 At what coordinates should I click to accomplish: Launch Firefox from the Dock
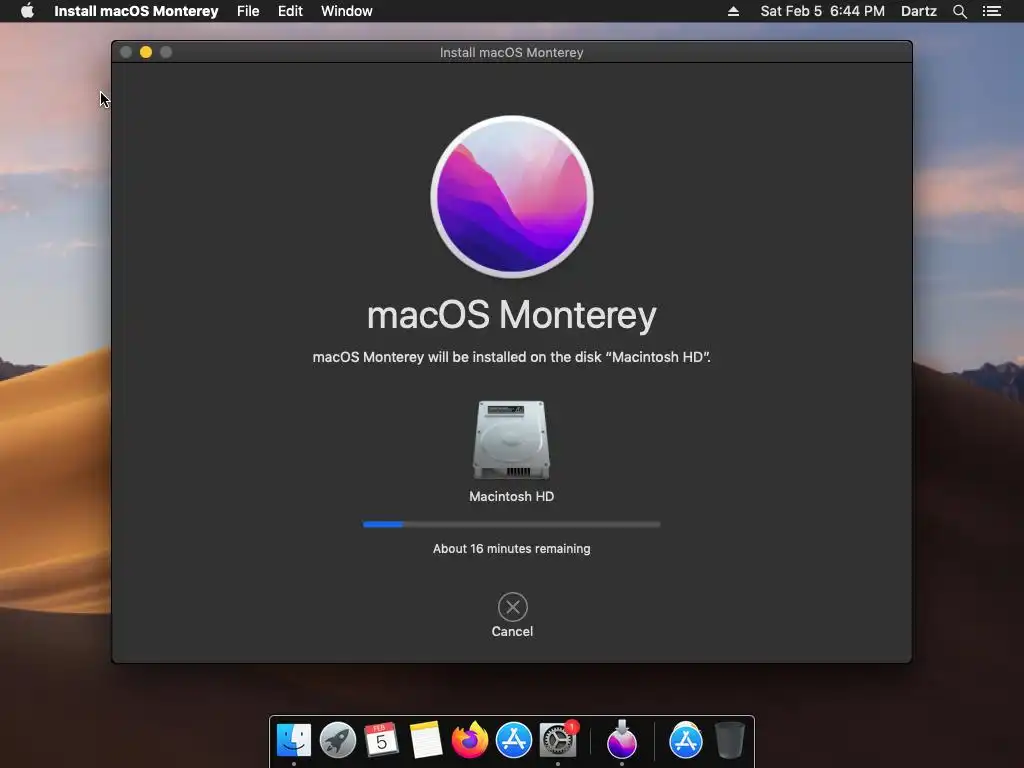click(x=470, y=740)
